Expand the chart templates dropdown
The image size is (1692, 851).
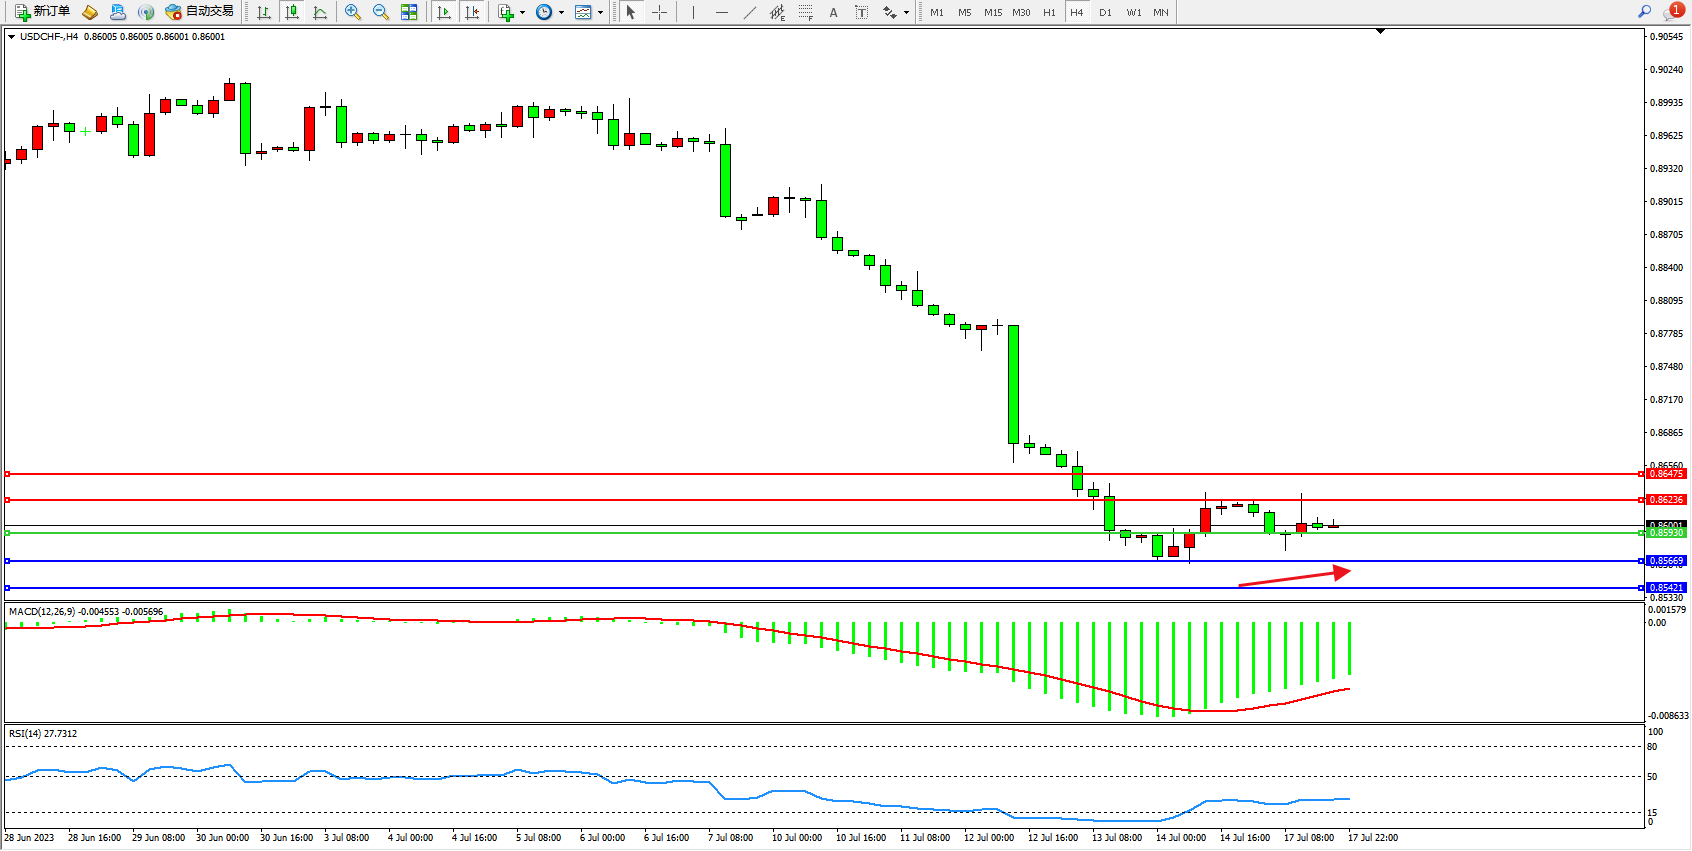point(600,13)
